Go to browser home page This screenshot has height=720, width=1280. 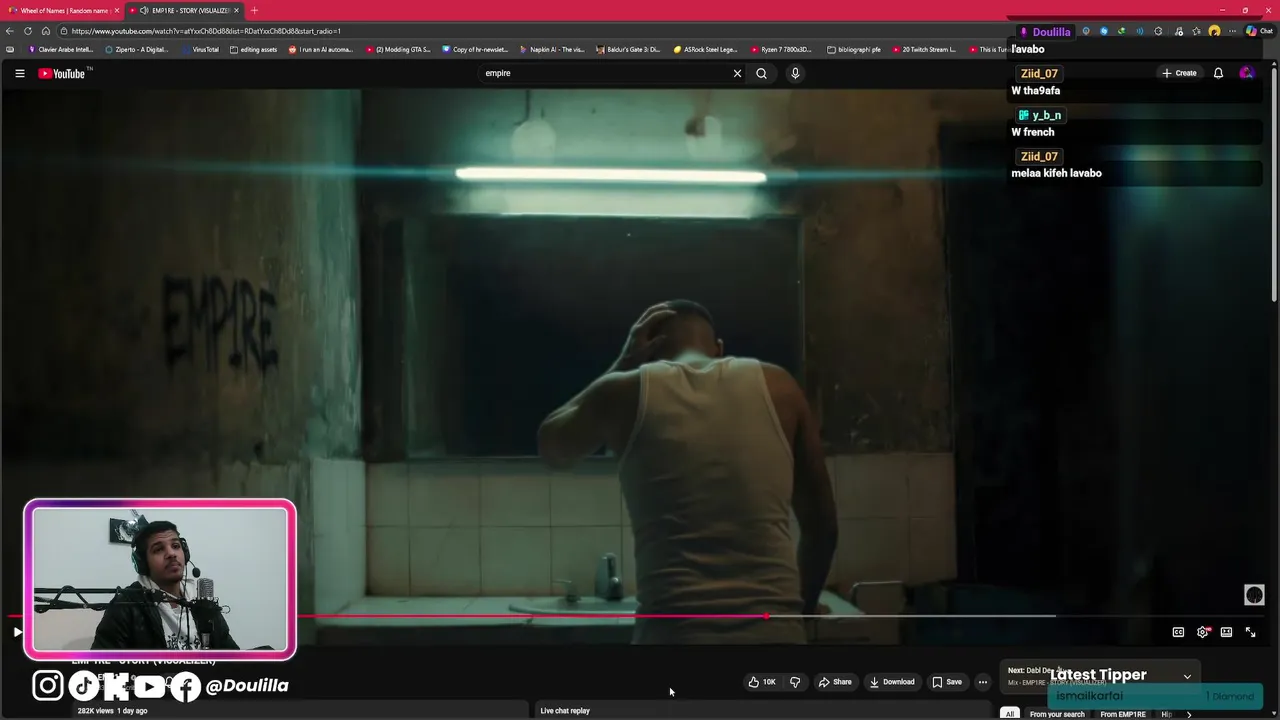tap(46, 31)
